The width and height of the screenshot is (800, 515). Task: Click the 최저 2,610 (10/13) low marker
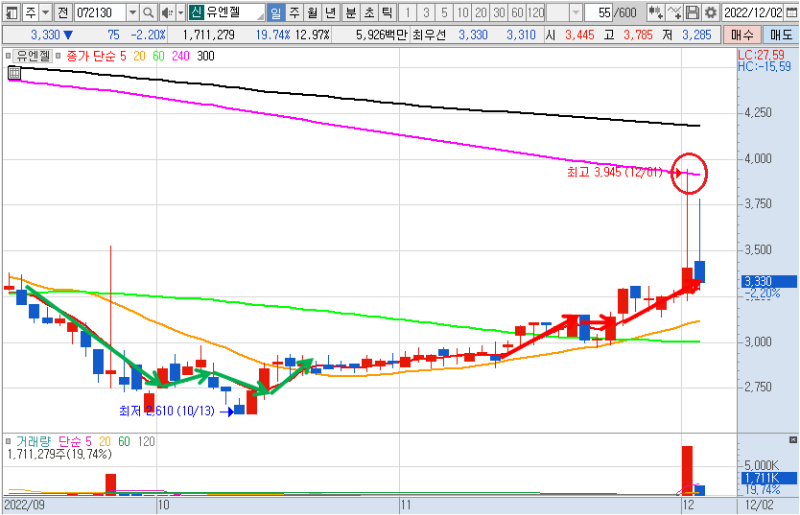pyautogui.click(x=167, y=411)
